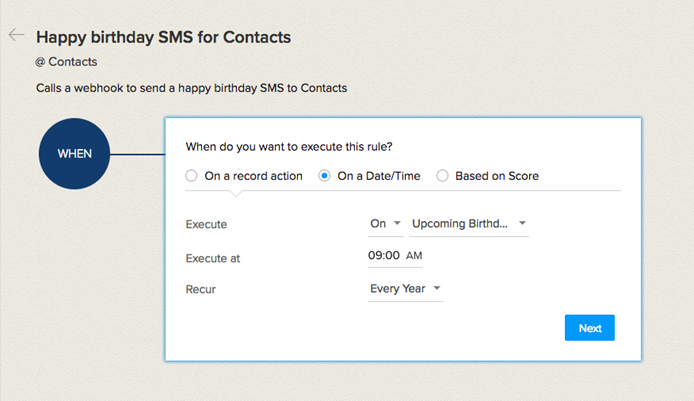Viewport: 694px width, 401px height.
Task: Choose the Based on Score radio option
Action: tap(442, 176)
